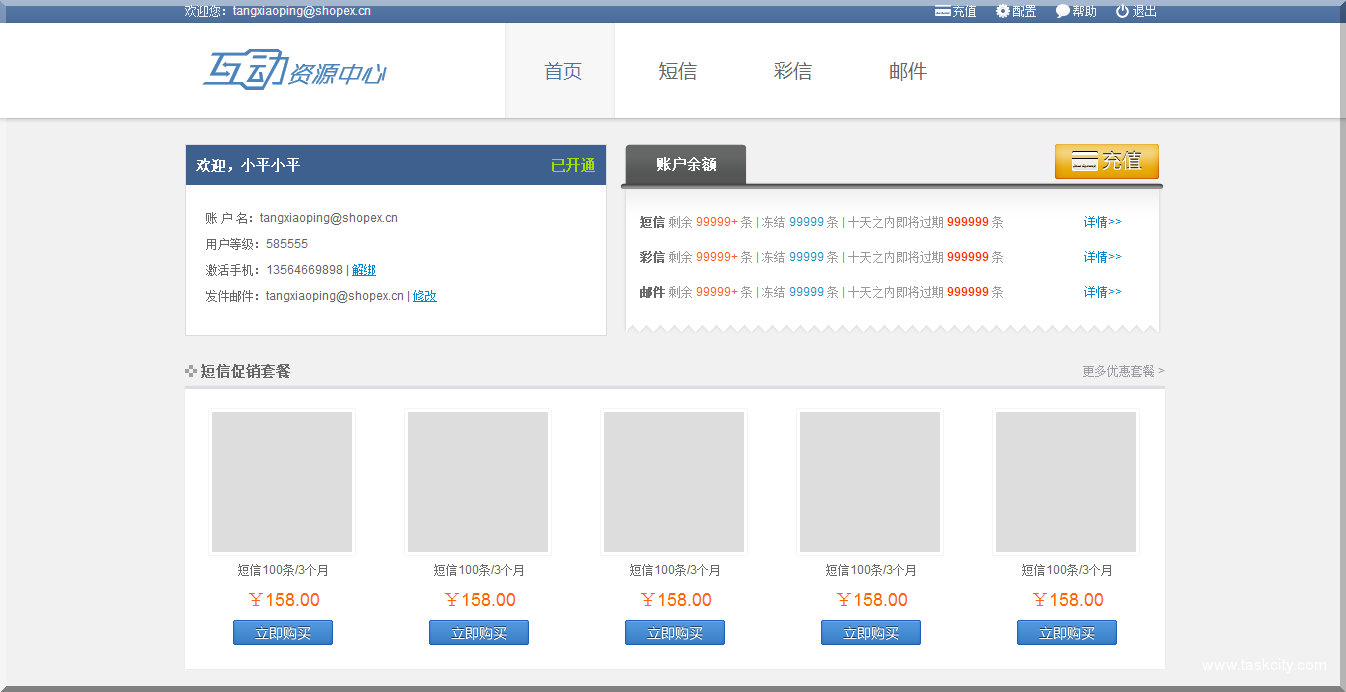Click the 短信促销套餐 section heading

pyautogui.click(x=245, y=371)
